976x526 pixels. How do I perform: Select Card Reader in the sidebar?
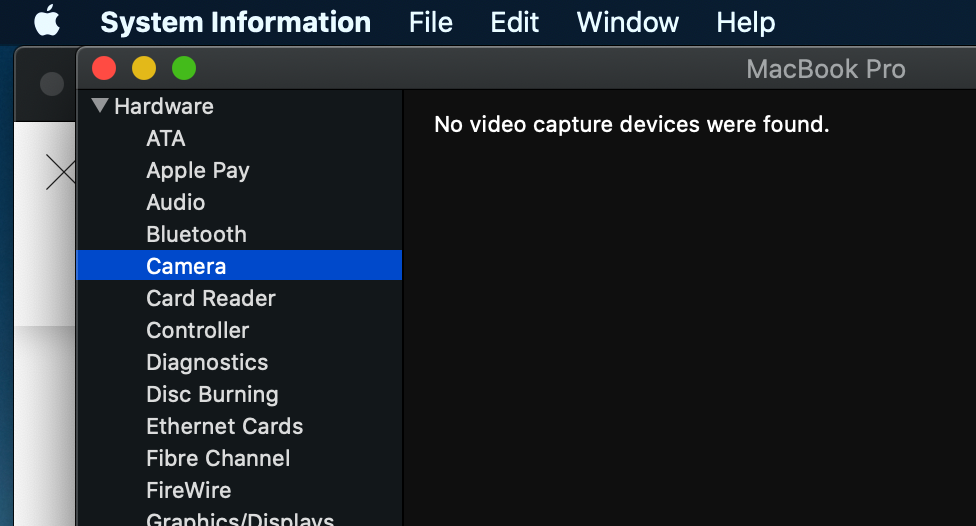tap(211, 298)
